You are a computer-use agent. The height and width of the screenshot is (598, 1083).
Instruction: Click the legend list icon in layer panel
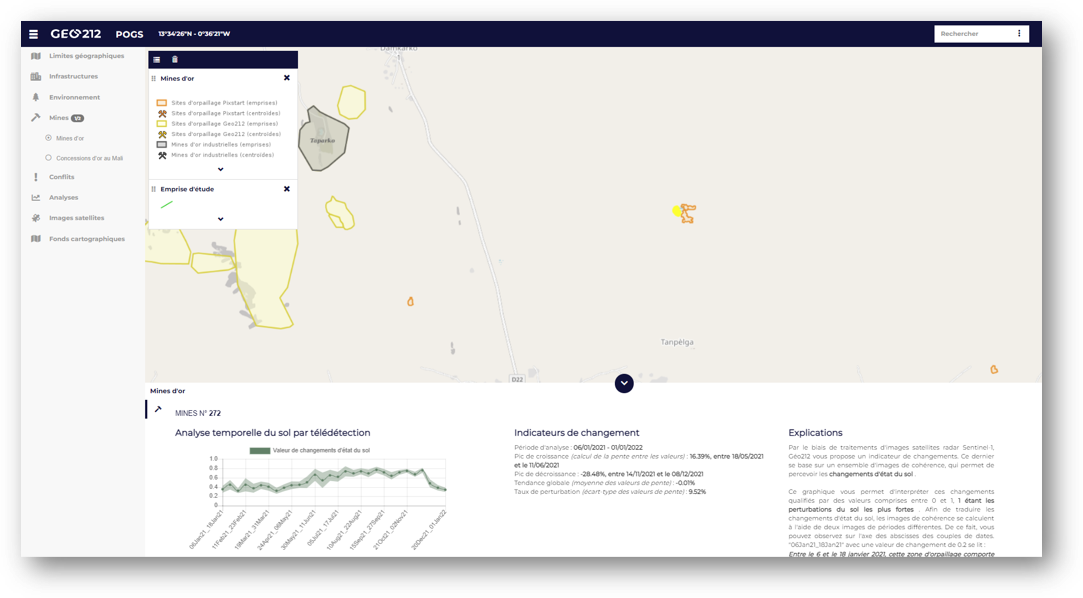[x=157, y=60]
